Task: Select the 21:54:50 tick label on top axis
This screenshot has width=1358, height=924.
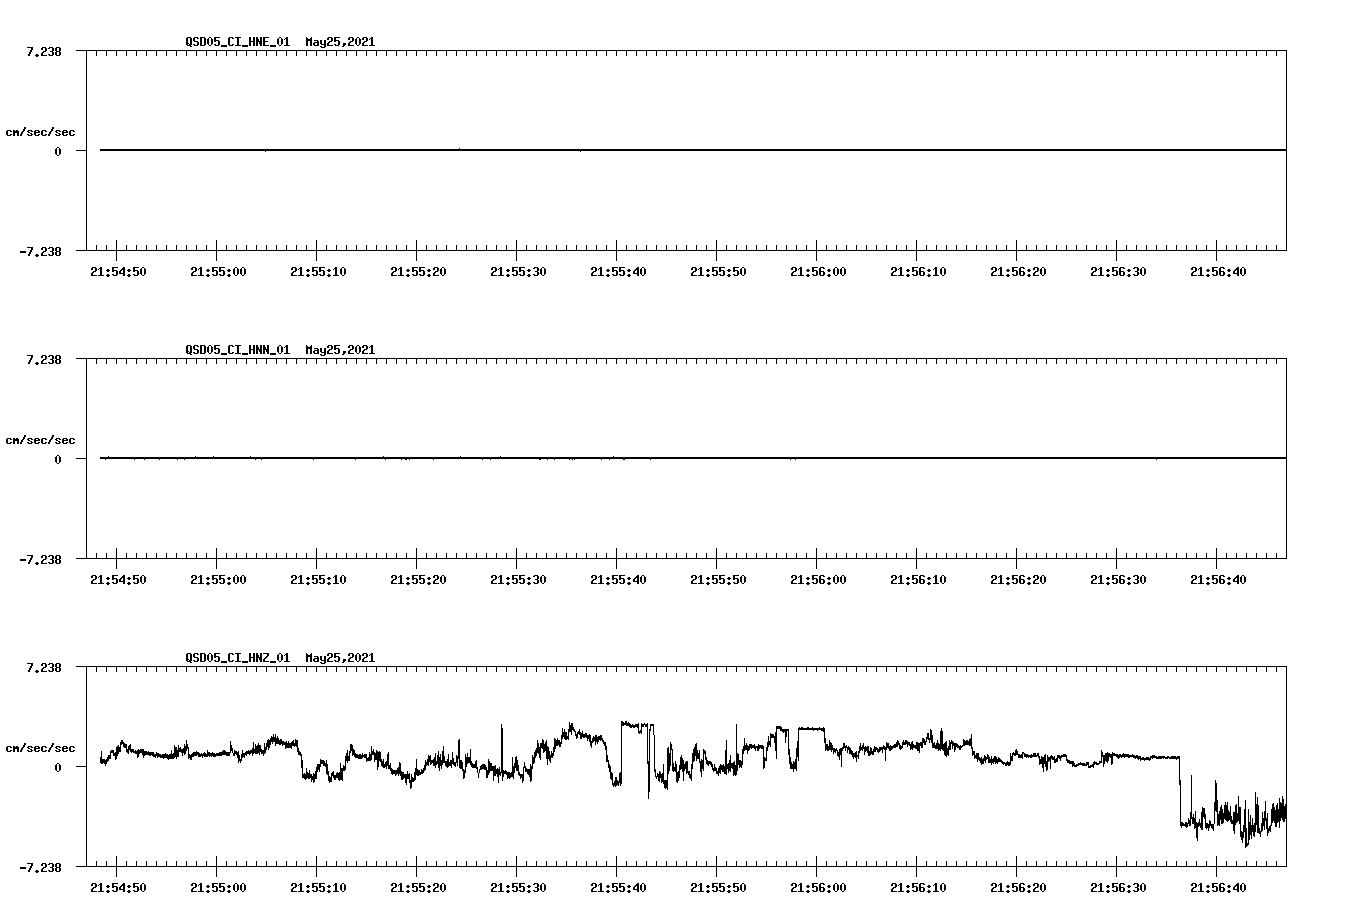Action: click(118, 271)
